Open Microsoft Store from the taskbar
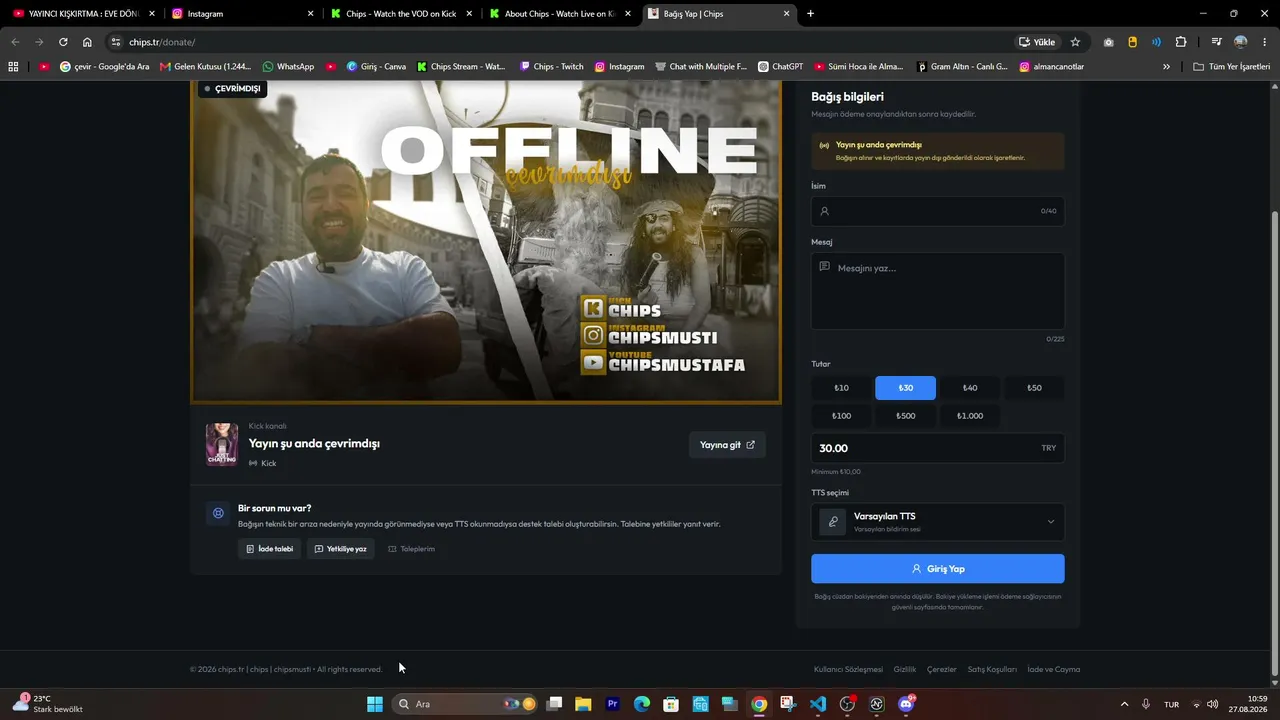The image size is (1280, 720). 671,704
